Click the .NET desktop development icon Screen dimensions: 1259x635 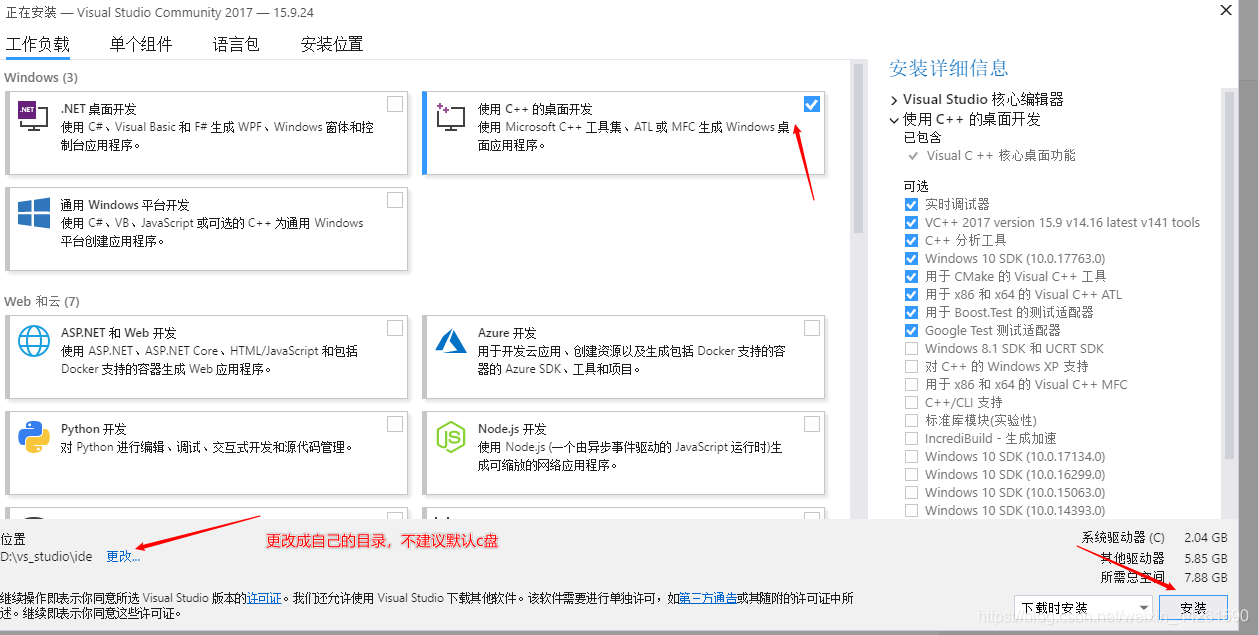coord(33,116)
